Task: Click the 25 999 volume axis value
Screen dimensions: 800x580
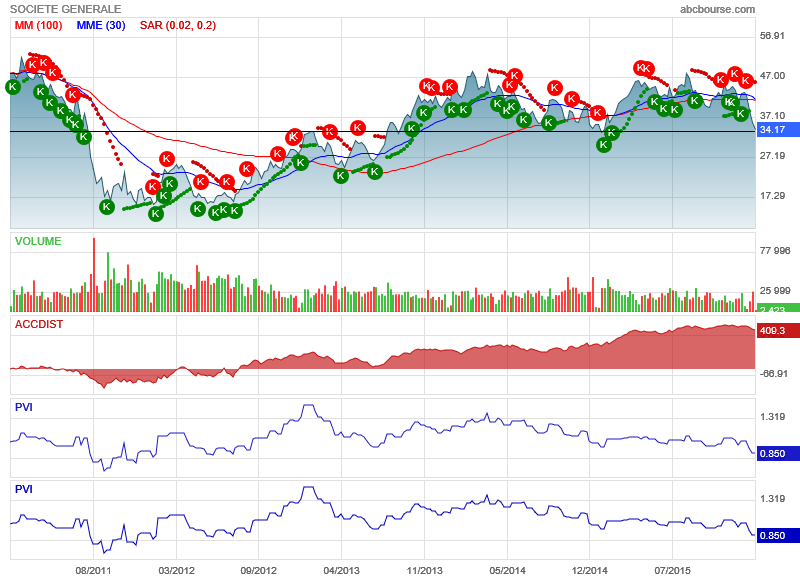Action: click(x=775, y=291)
